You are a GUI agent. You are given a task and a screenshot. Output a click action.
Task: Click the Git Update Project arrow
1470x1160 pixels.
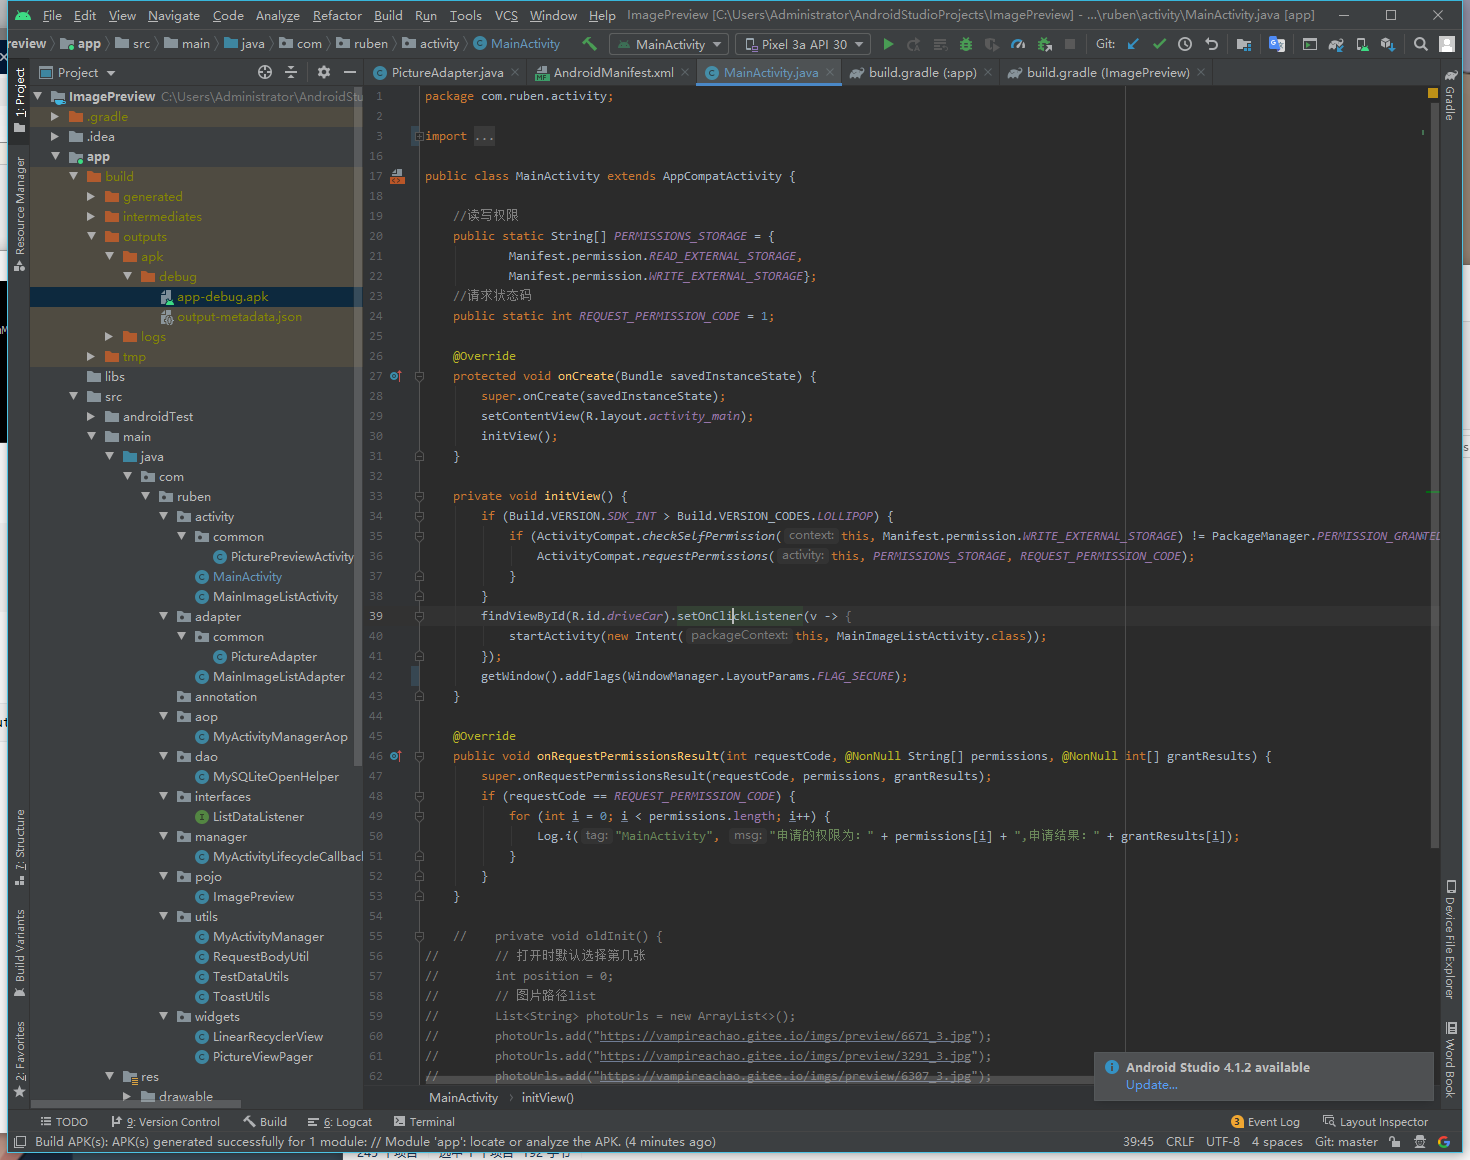1133,44
